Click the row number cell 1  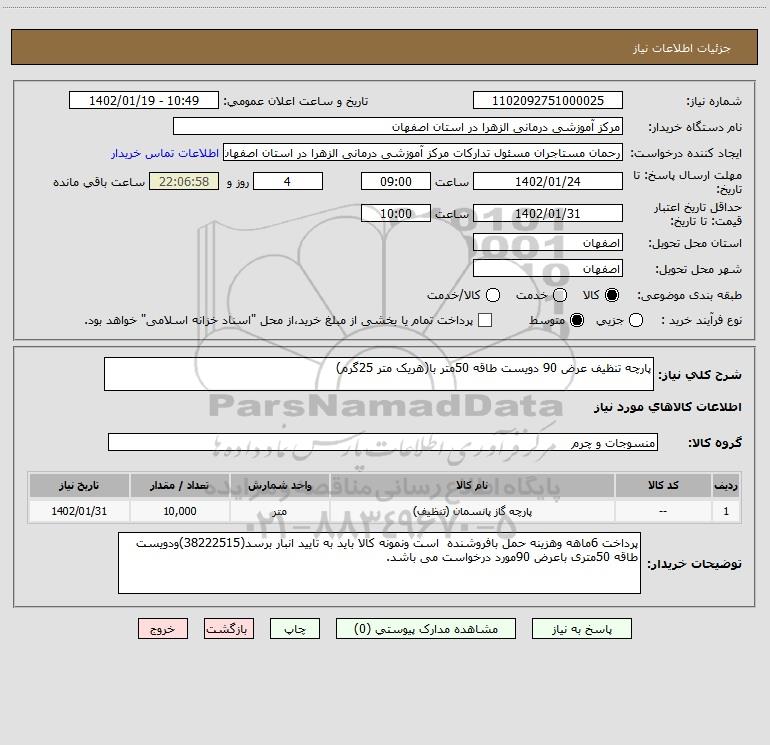coord(726,511)
